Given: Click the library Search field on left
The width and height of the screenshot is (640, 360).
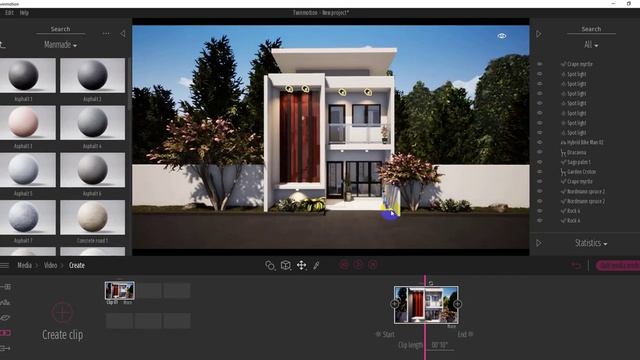Looking at the screenshot, I should point(60,29).
